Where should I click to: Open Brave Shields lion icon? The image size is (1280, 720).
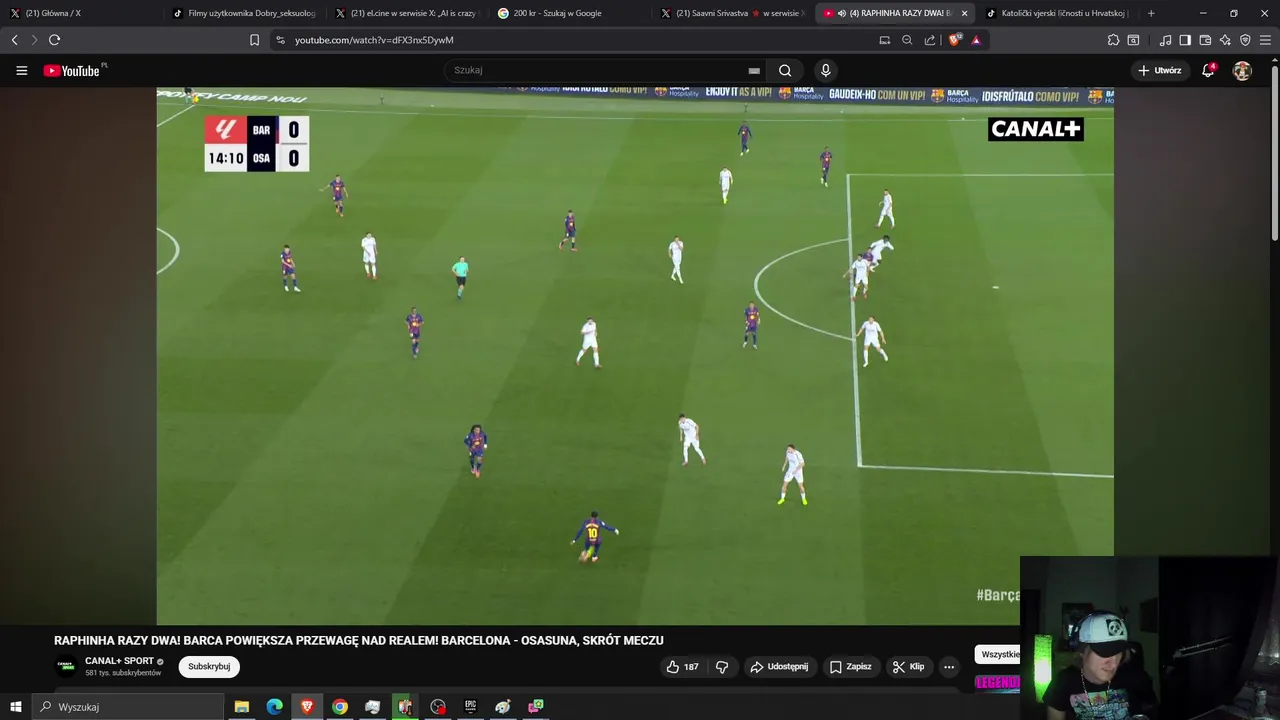click(954, 40)
